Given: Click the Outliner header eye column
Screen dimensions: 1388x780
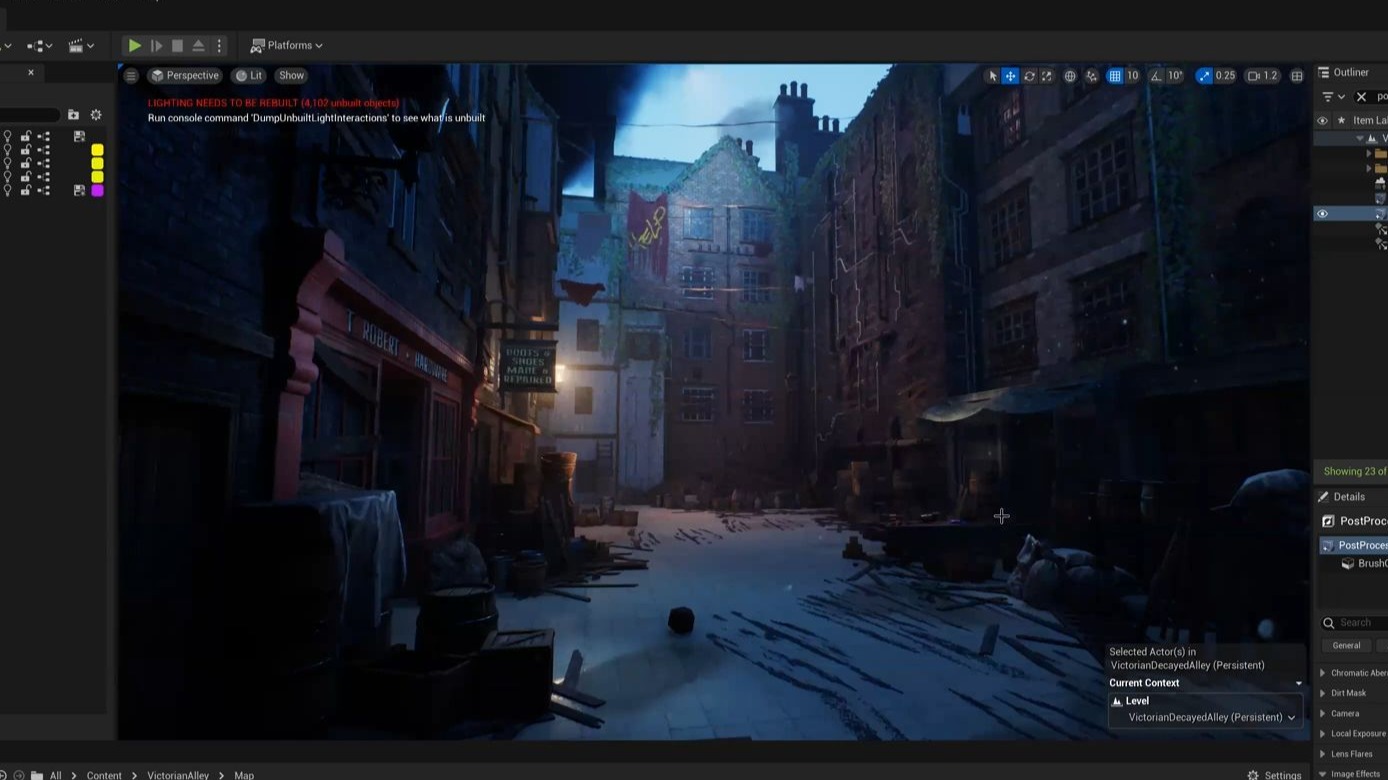Looking at the screenshot, I should pos(1322,121).
